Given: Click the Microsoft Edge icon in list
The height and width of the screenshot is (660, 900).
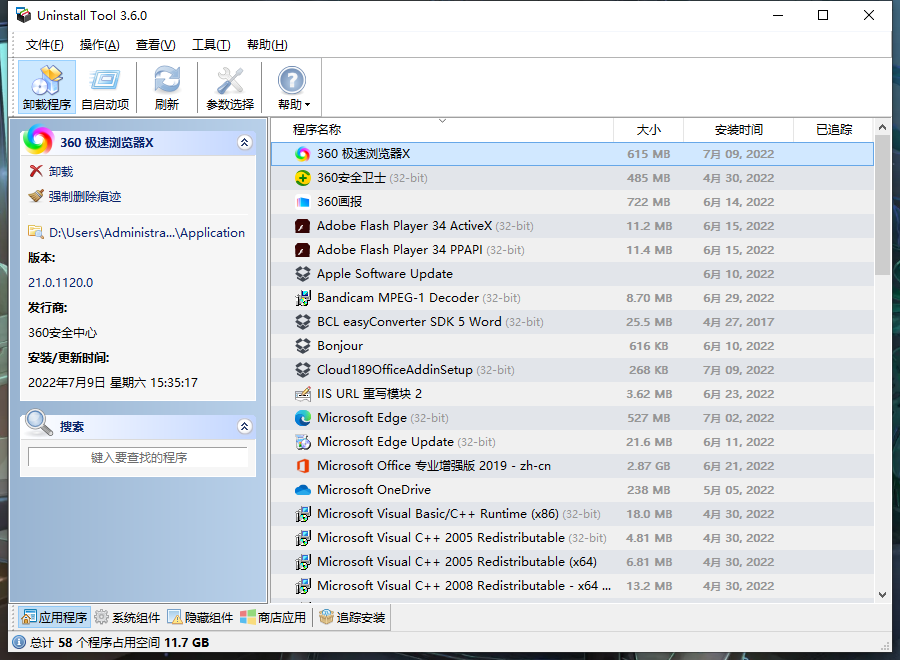Looking at the screenshot, I should (303, 418).
